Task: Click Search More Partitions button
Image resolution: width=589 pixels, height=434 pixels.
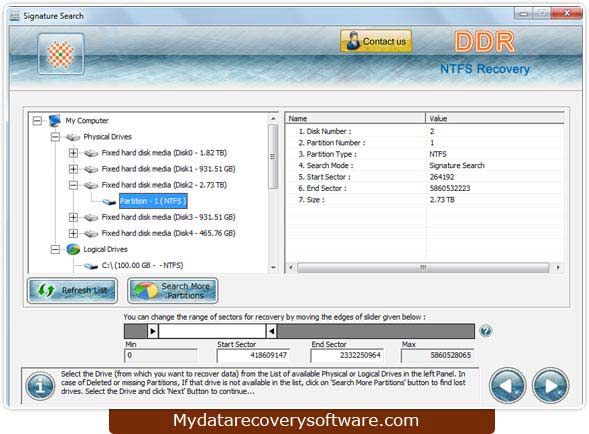Action: (172, 290)
